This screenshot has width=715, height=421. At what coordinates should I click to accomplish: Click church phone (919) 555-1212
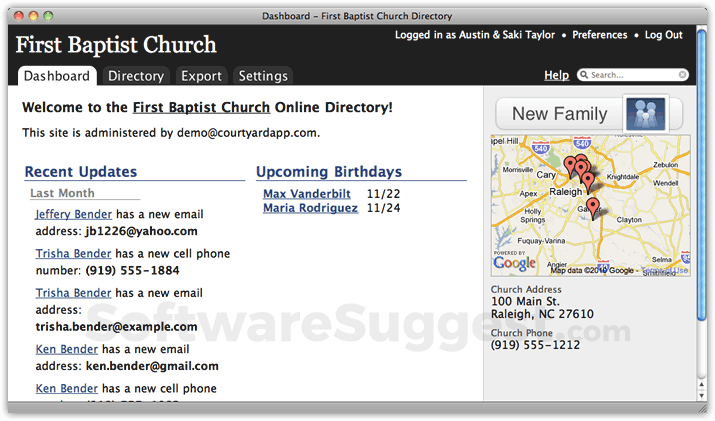click(x=535, y=345)
